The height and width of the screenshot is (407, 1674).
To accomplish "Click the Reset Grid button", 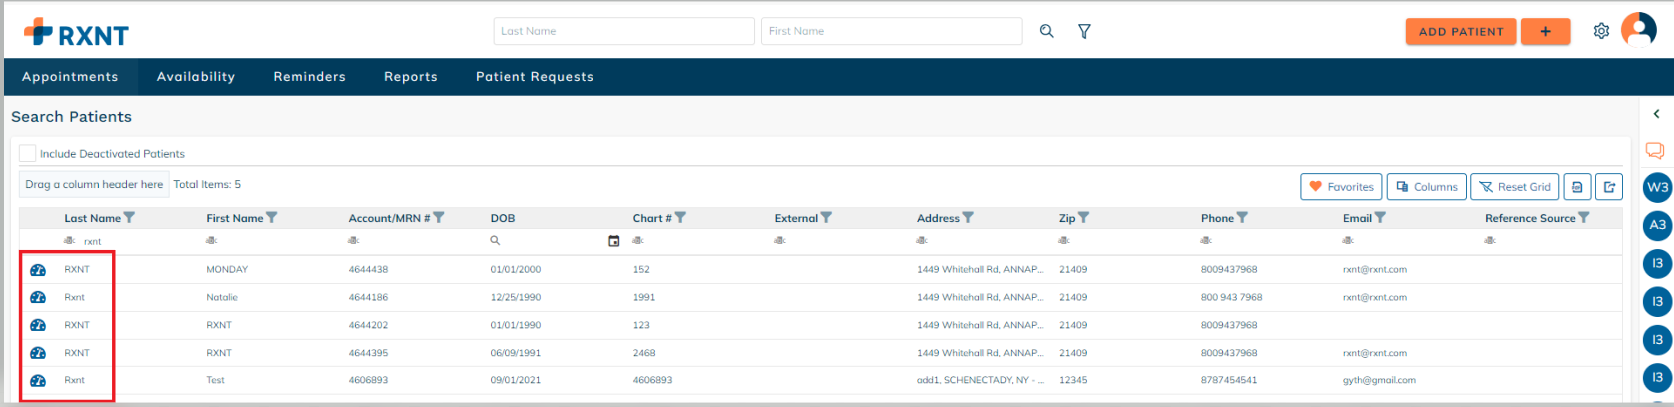I will 1514,187.
